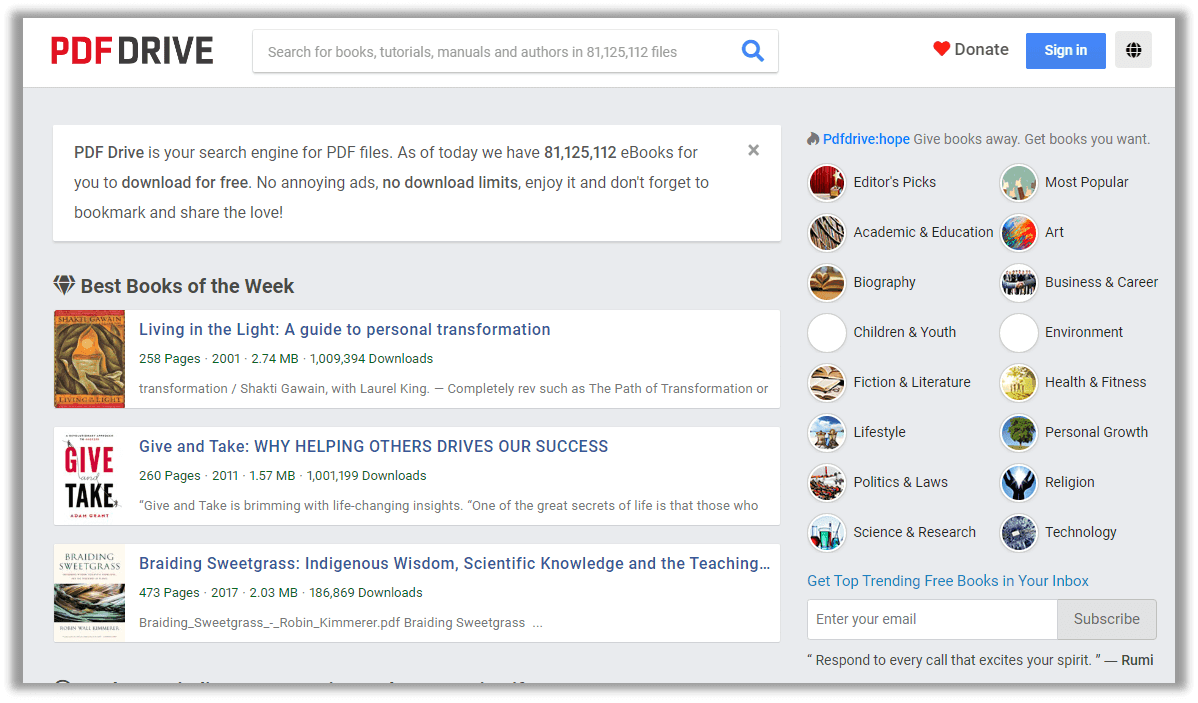Click the Academic & Education category icon
Screen dimensions: 1198x703
827,232
